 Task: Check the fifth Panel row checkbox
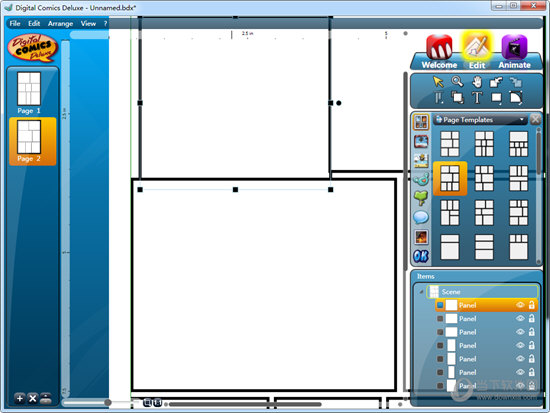tap(440, 359)
